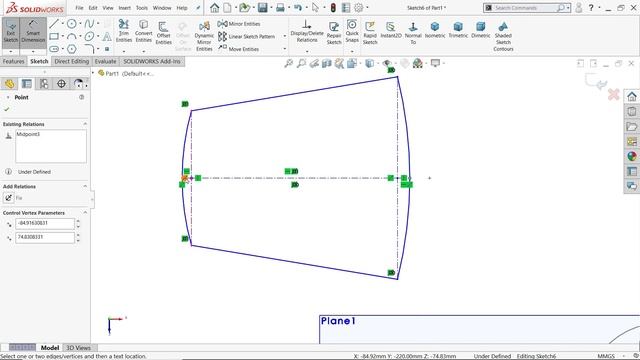Image resolution: width=640 pixels, height=360 pixels.
Task: Collapse the Add Relations section
Action: click(x=85, y=186)
